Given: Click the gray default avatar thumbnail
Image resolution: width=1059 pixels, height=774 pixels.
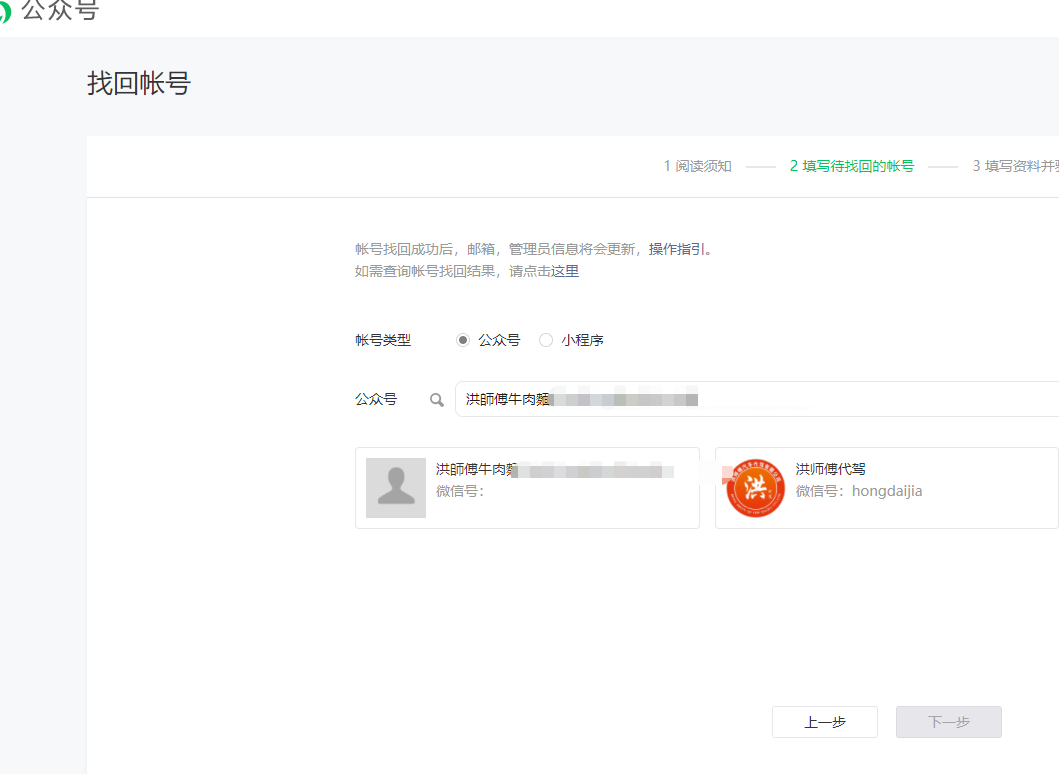Looking at the screenshot, I should (396, 488).
